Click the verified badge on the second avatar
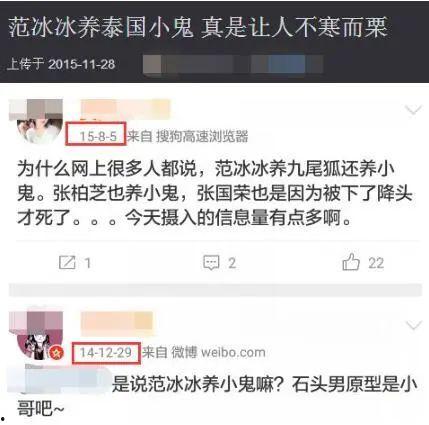This screenshot has height=425, width=429. [x=56, y=353]
